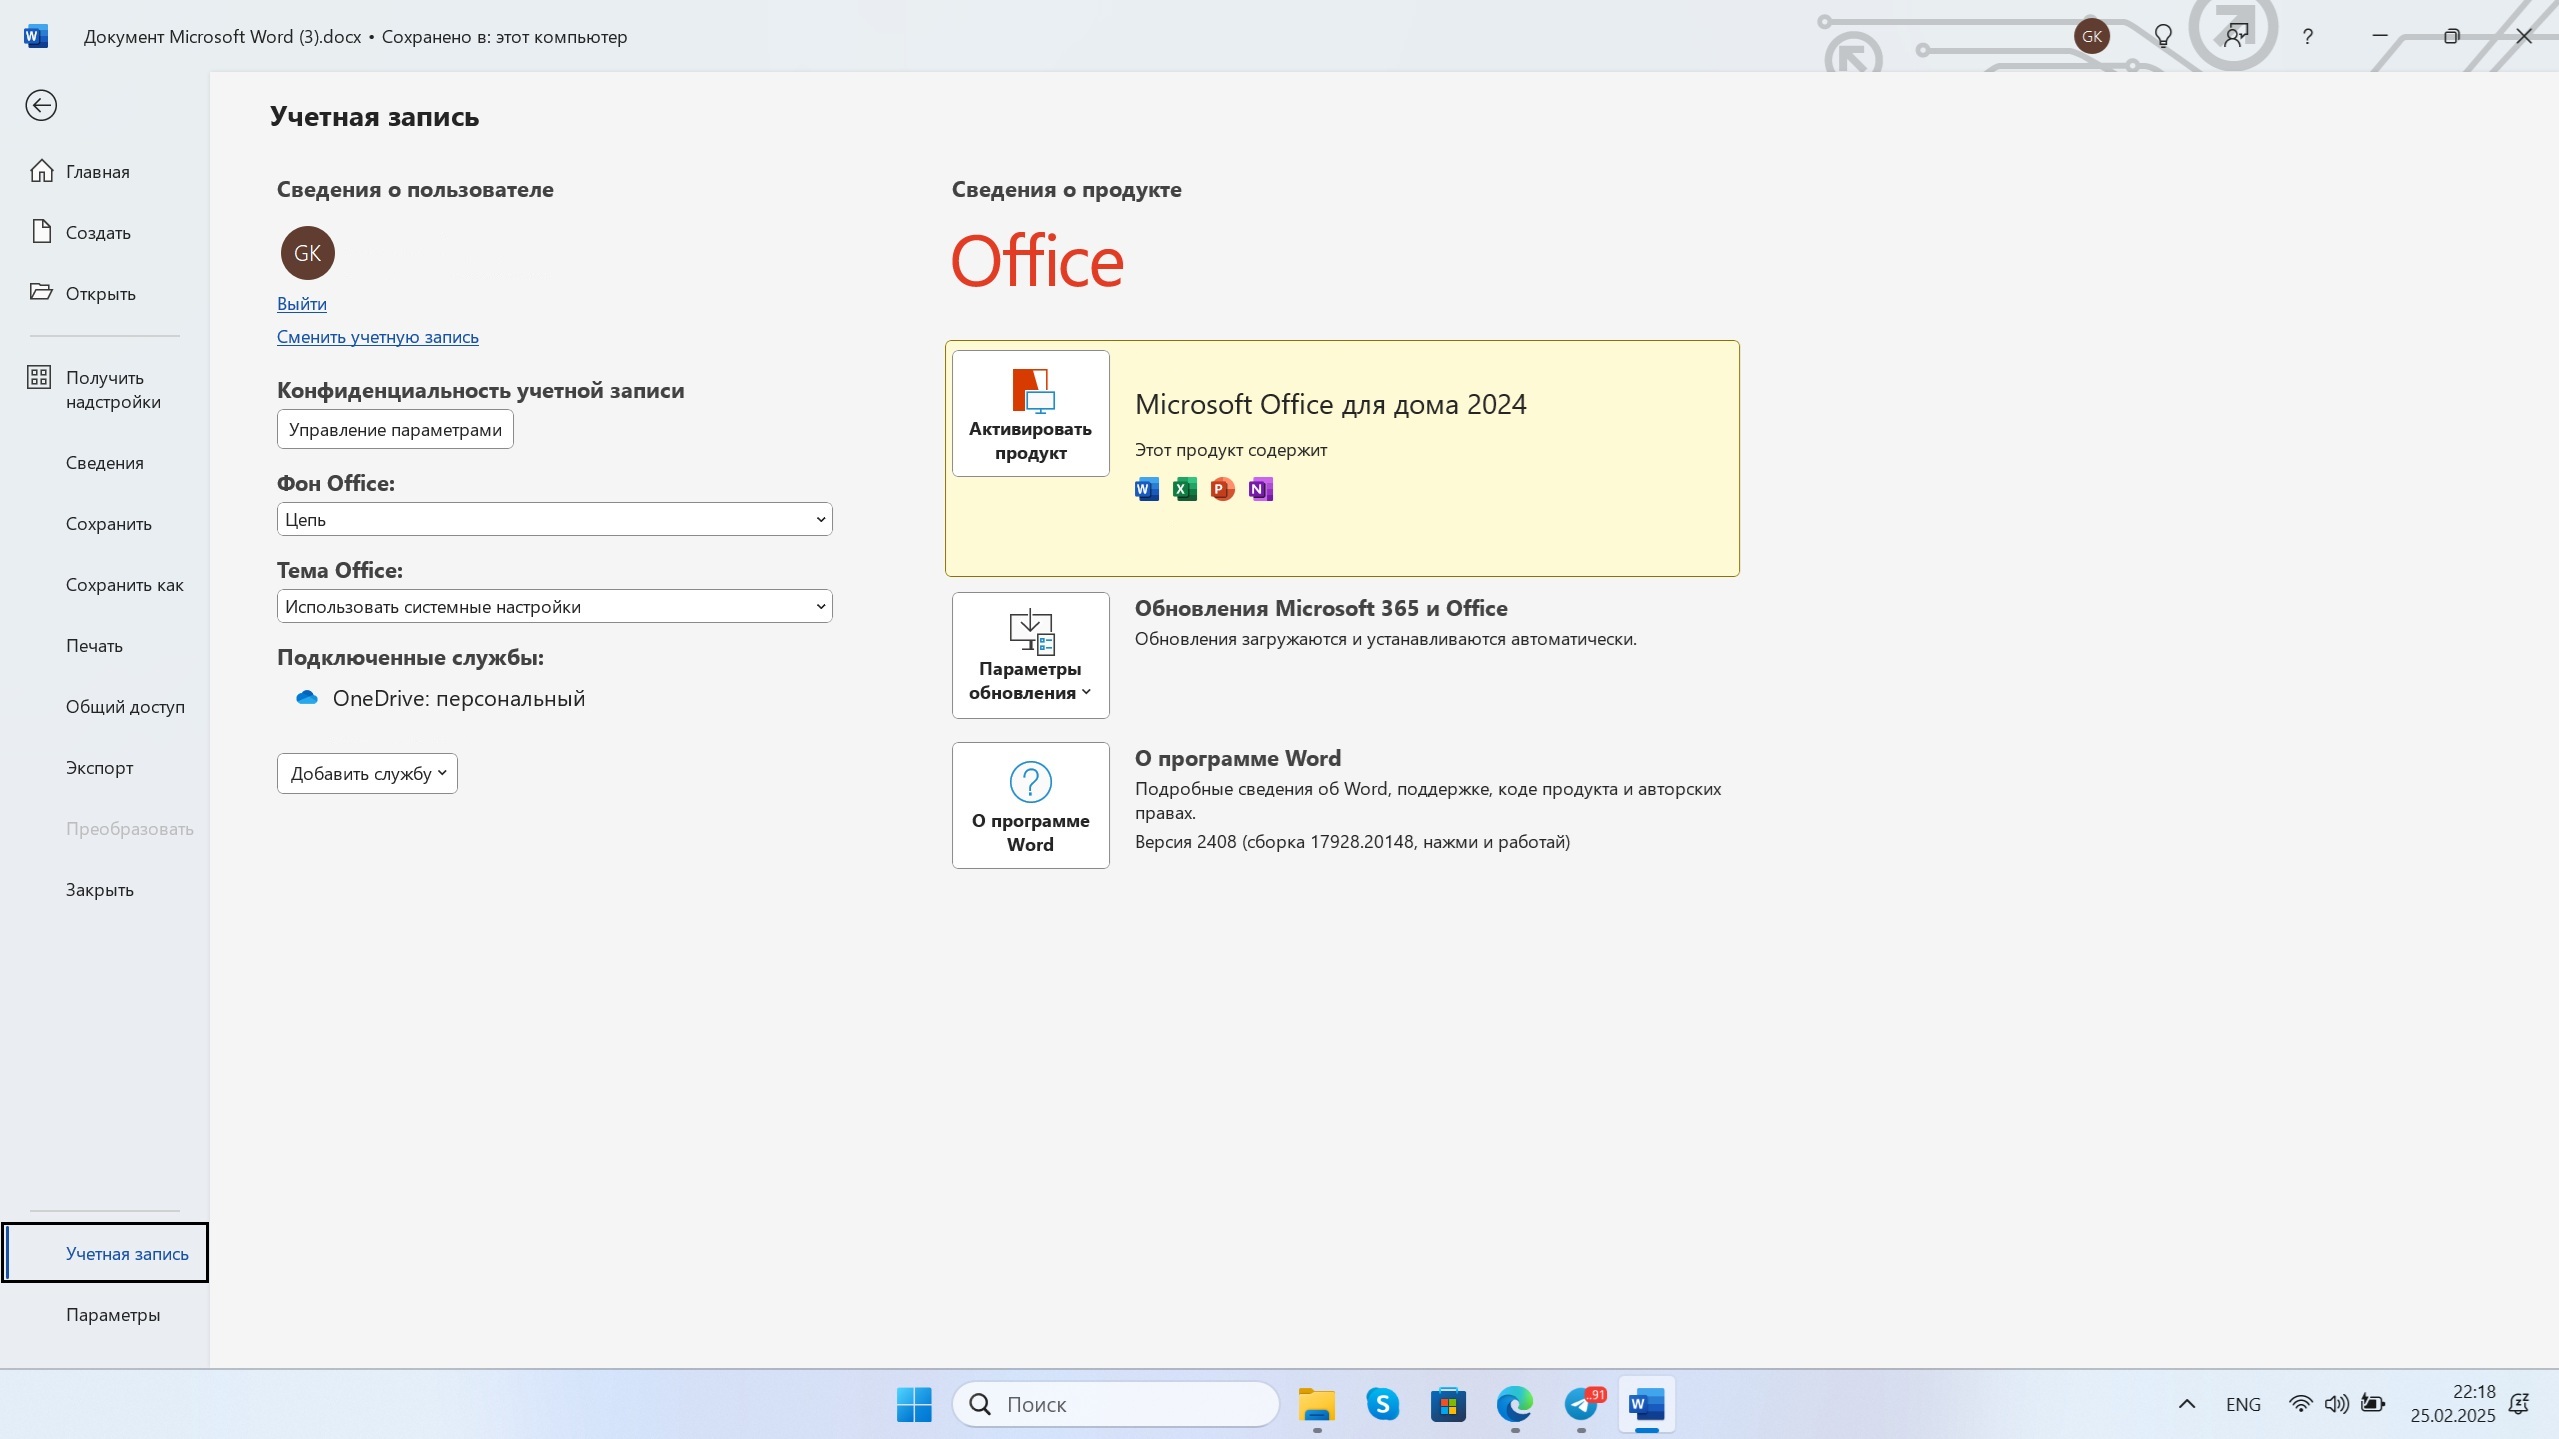Open the Главная backstage page
The width and height of the screenshot is (2559, 1439).
tap(104, 172)
